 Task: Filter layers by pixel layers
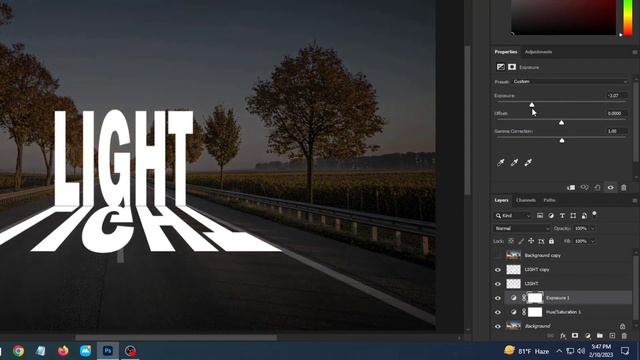540,216
